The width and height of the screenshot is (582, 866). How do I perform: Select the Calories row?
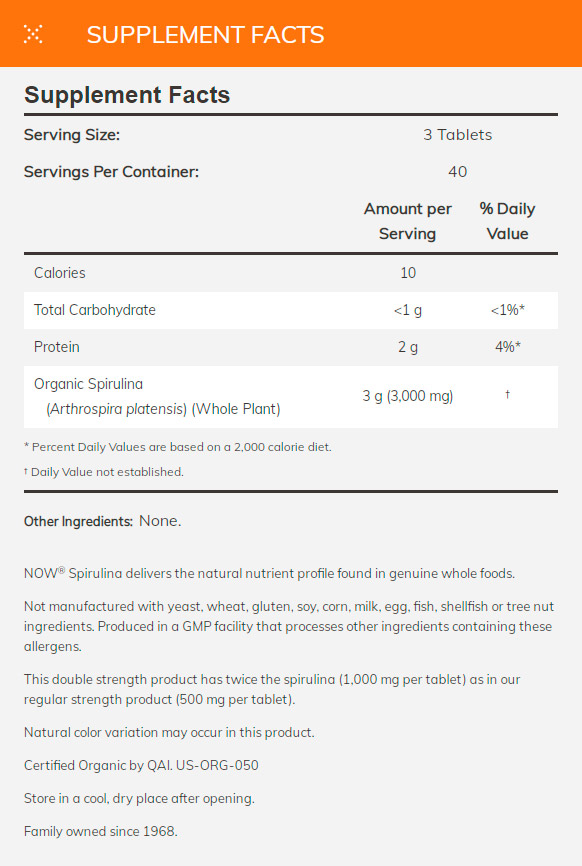(291, 273)
